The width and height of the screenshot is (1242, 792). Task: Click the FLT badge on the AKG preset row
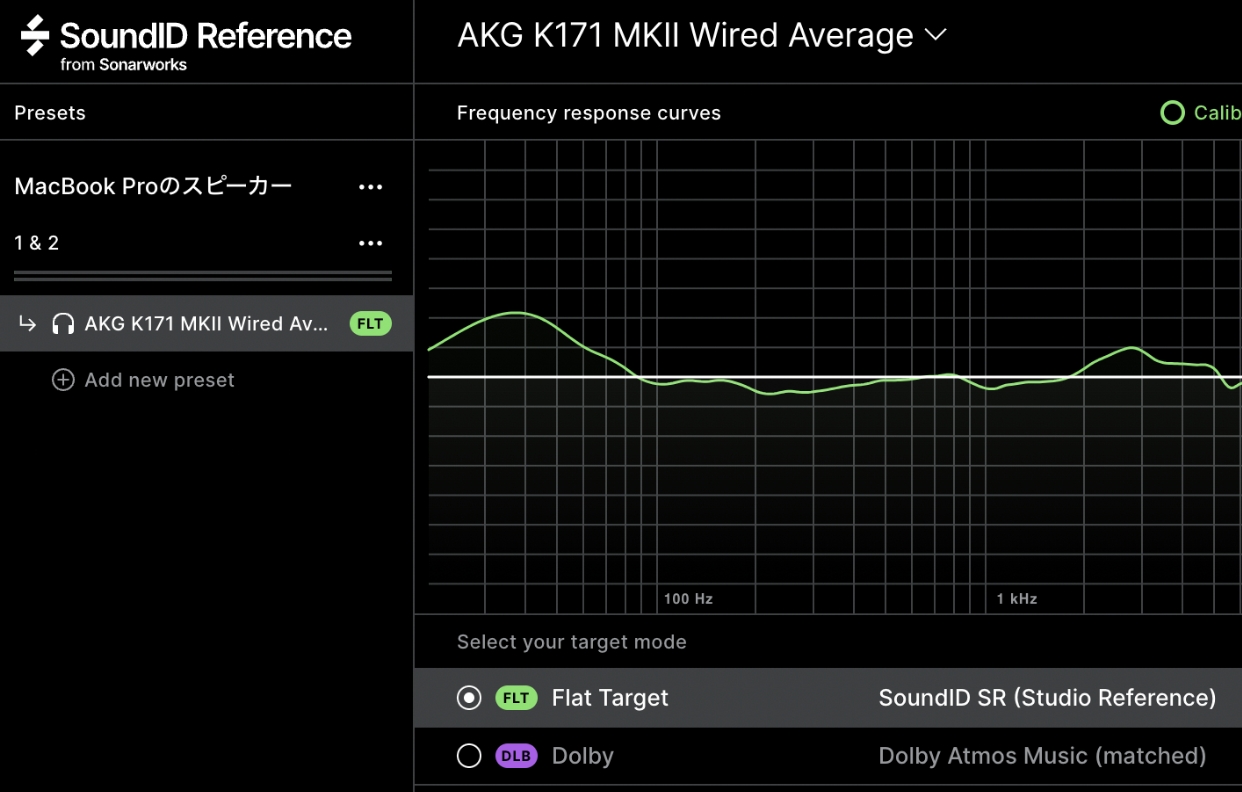coord(370,324)
